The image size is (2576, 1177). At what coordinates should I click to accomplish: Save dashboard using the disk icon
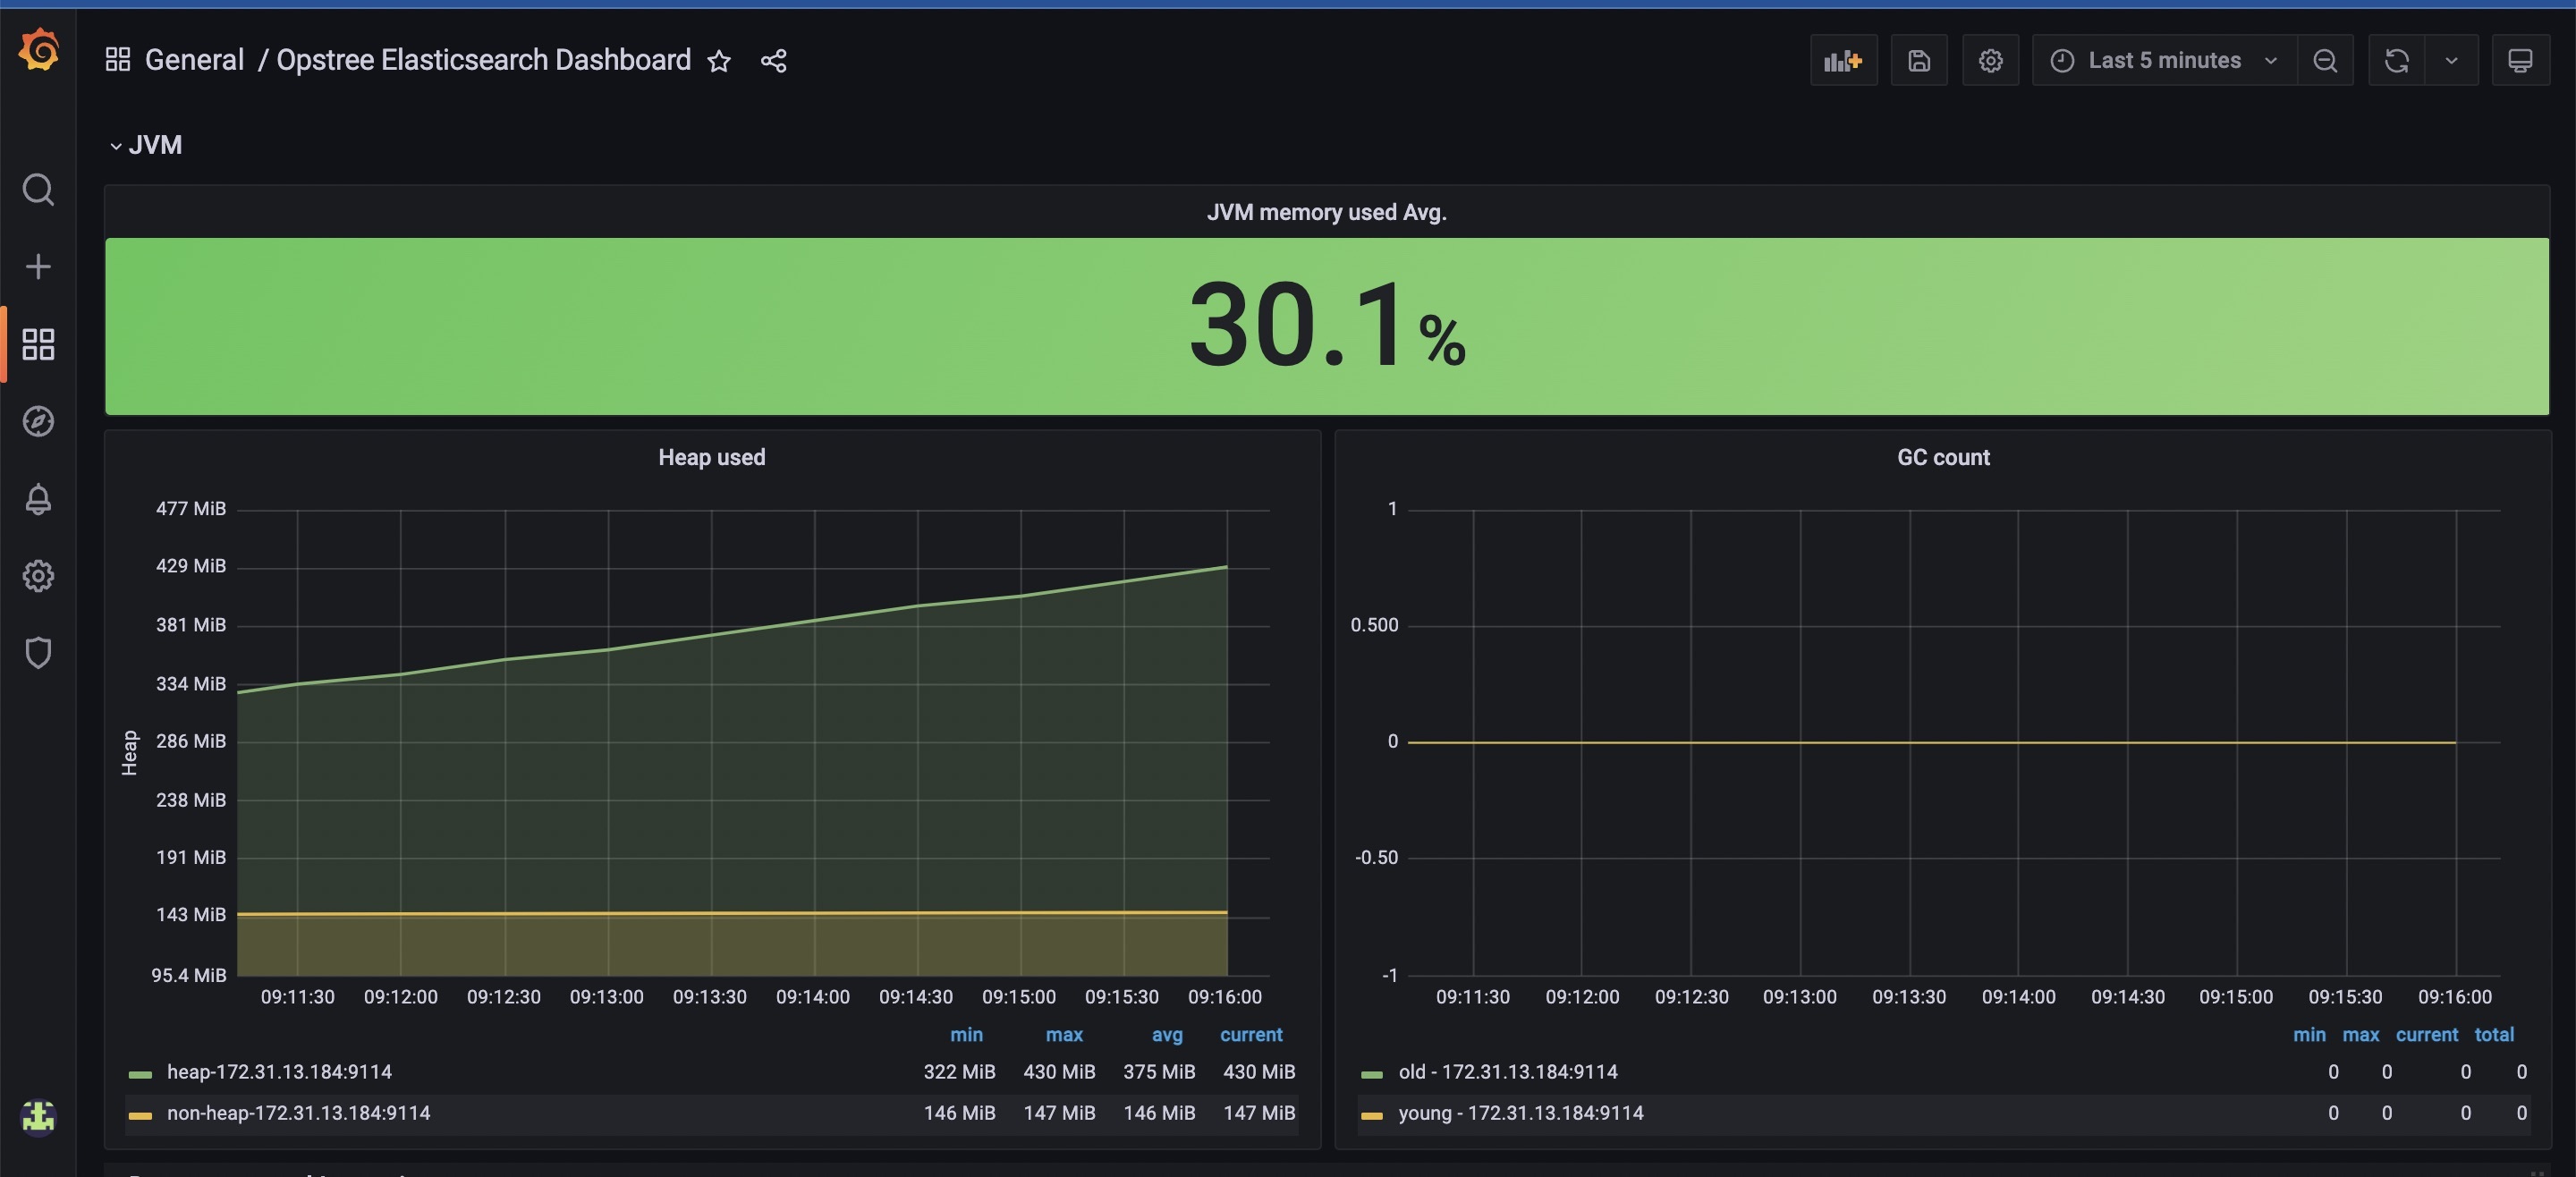point(1918,61)
